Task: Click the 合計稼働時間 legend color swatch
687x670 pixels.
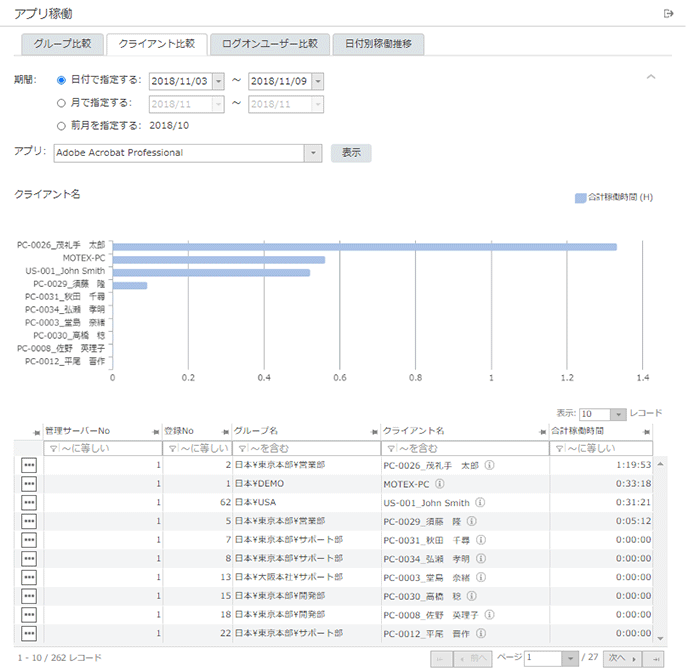Action: tap(580, 198)
